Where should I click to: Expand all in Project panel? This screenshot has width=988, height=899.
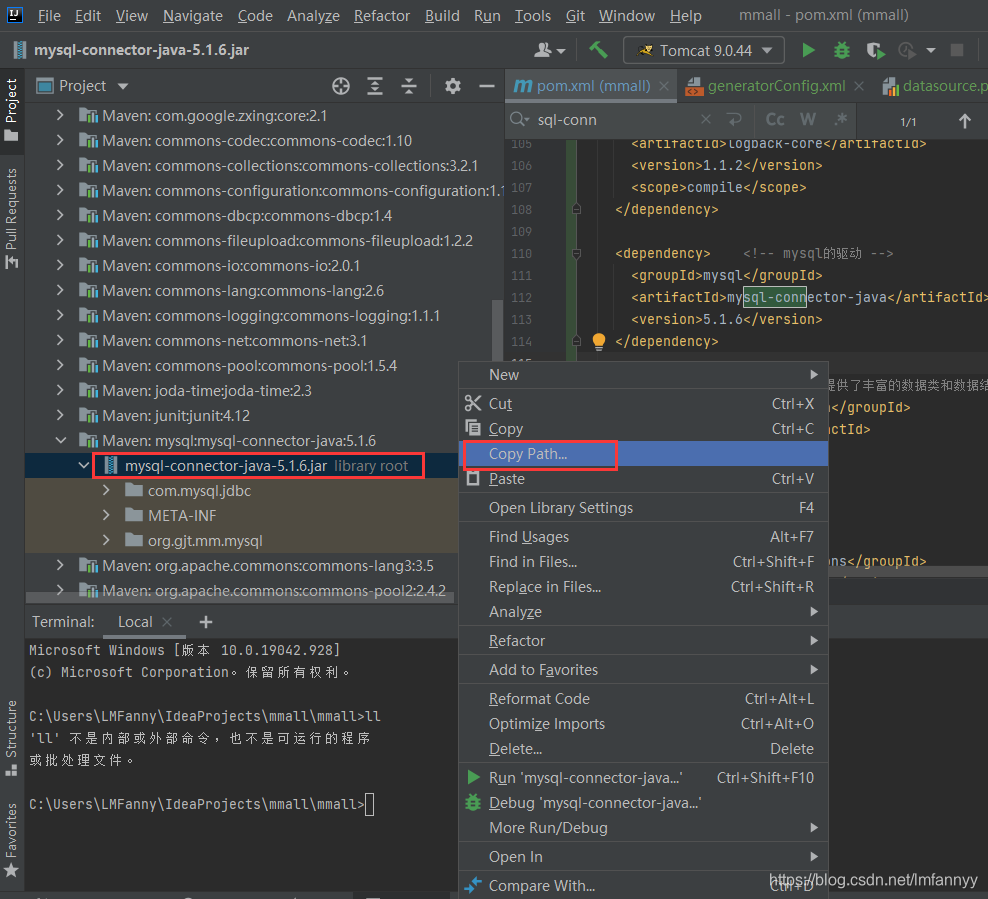coord(375,86)
